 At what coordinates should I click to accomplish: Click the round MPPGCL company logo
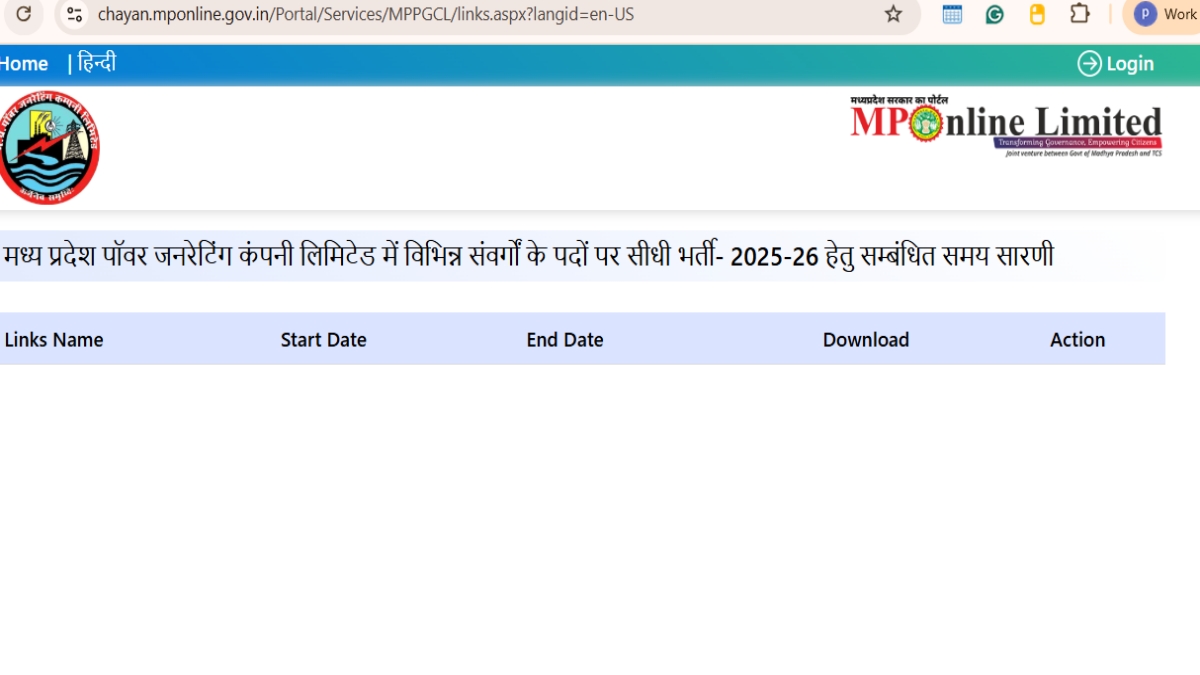pyautogui.click(x=48, y=148)
